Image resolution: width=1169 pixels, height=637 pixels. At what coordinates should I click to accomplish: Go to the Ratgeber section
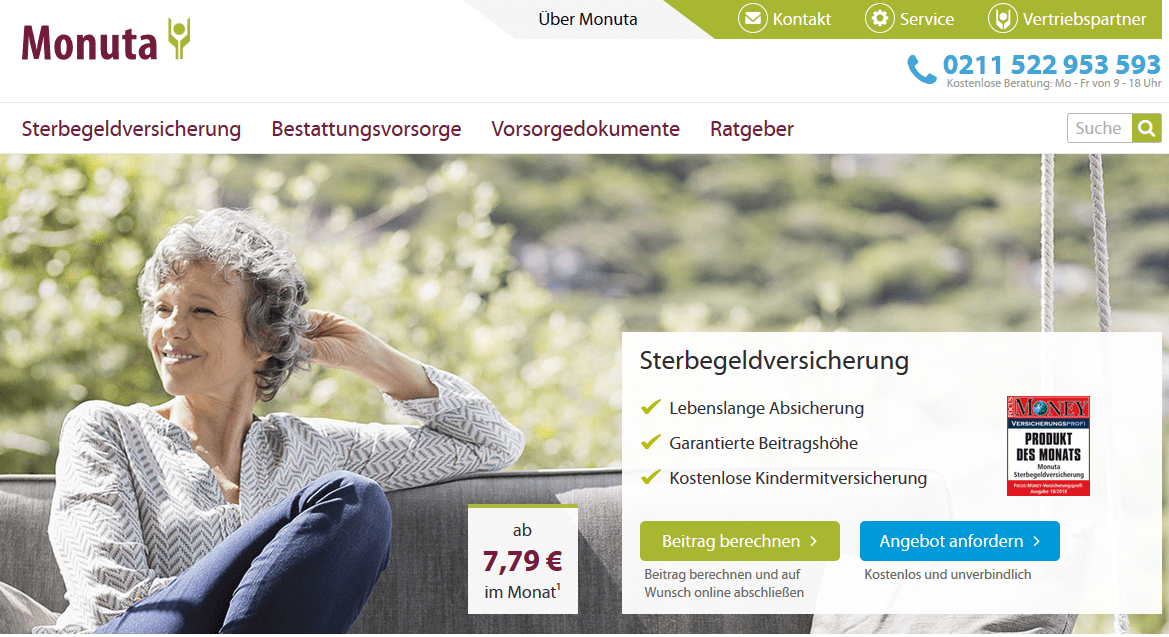[x=752, y=129]
